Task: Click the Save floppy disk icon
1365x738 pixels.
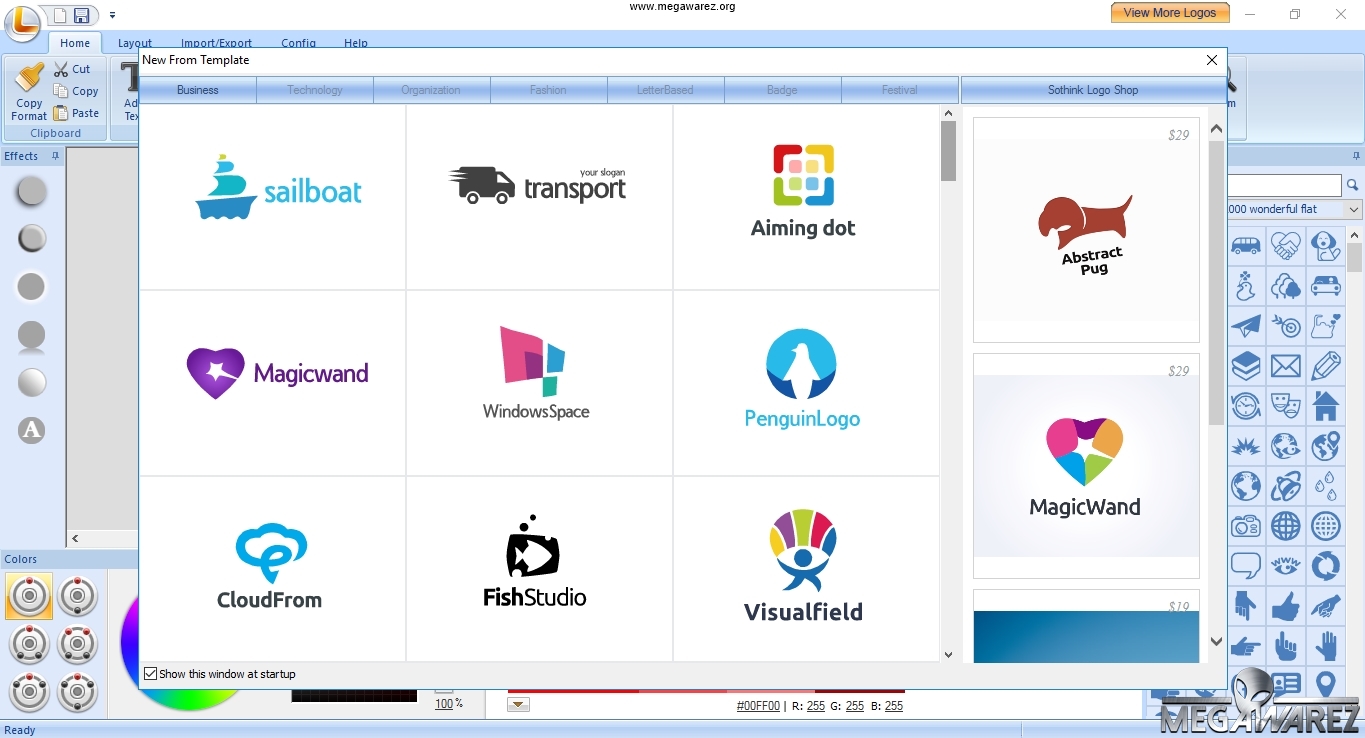Action: pyautogui.click(x=81, y=15)
